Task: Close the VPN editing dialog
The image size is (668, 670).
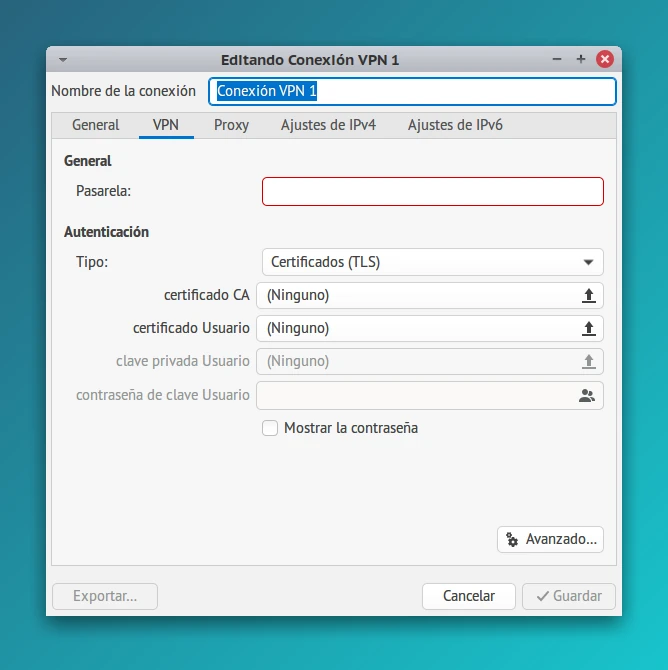Action: [605, 59]
